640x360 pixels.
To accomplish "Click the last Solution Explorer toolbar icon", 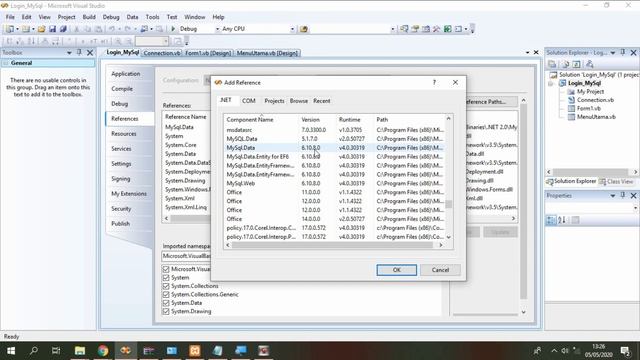I will pyautogui.click(x=589, y=64).
